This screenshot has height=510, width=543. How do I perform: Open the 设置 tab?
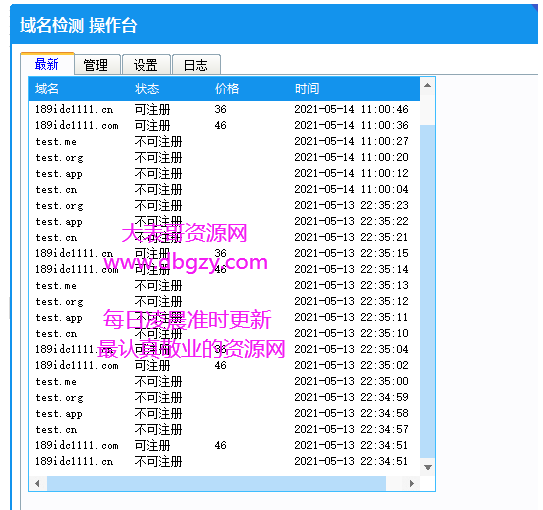[x=146, y=65]
